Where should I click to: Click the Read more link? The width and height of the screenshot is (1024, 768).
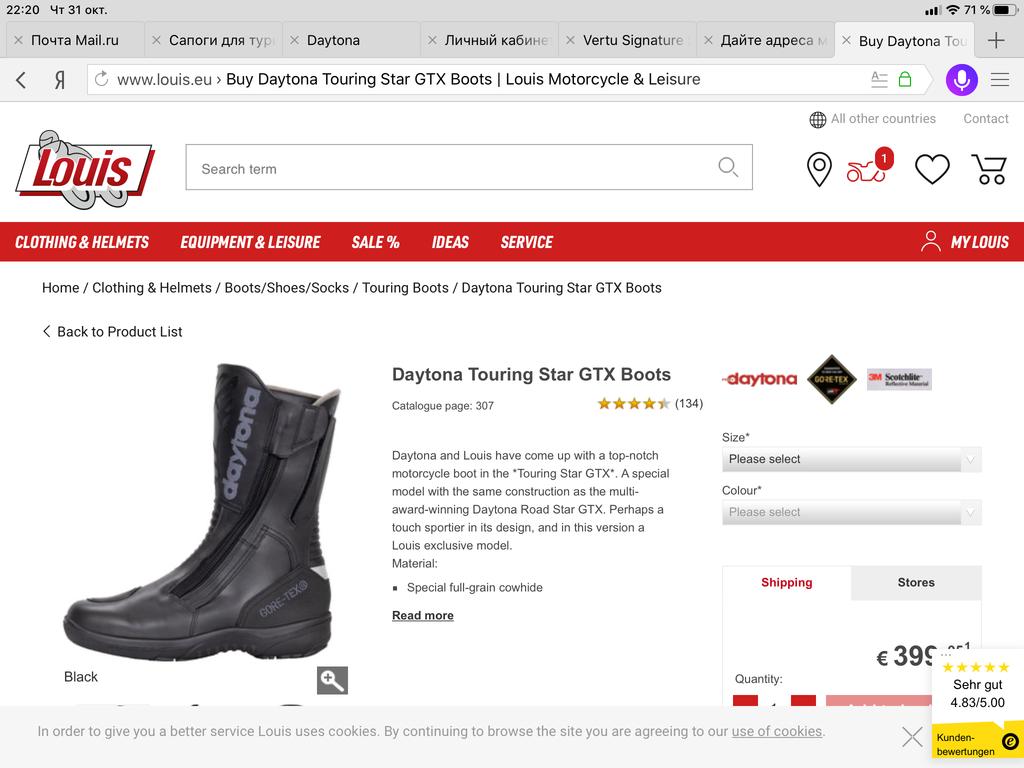pos(422,615)
